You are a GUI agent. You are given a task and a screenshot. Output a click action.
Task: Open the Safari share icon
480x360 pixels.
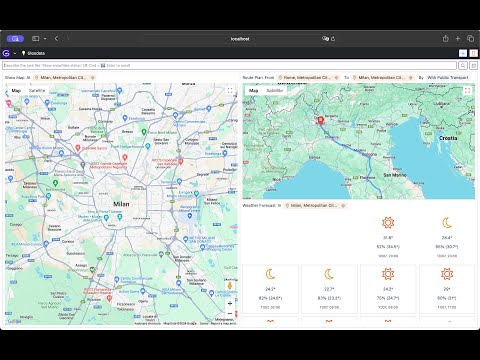(x=446, y=39)
